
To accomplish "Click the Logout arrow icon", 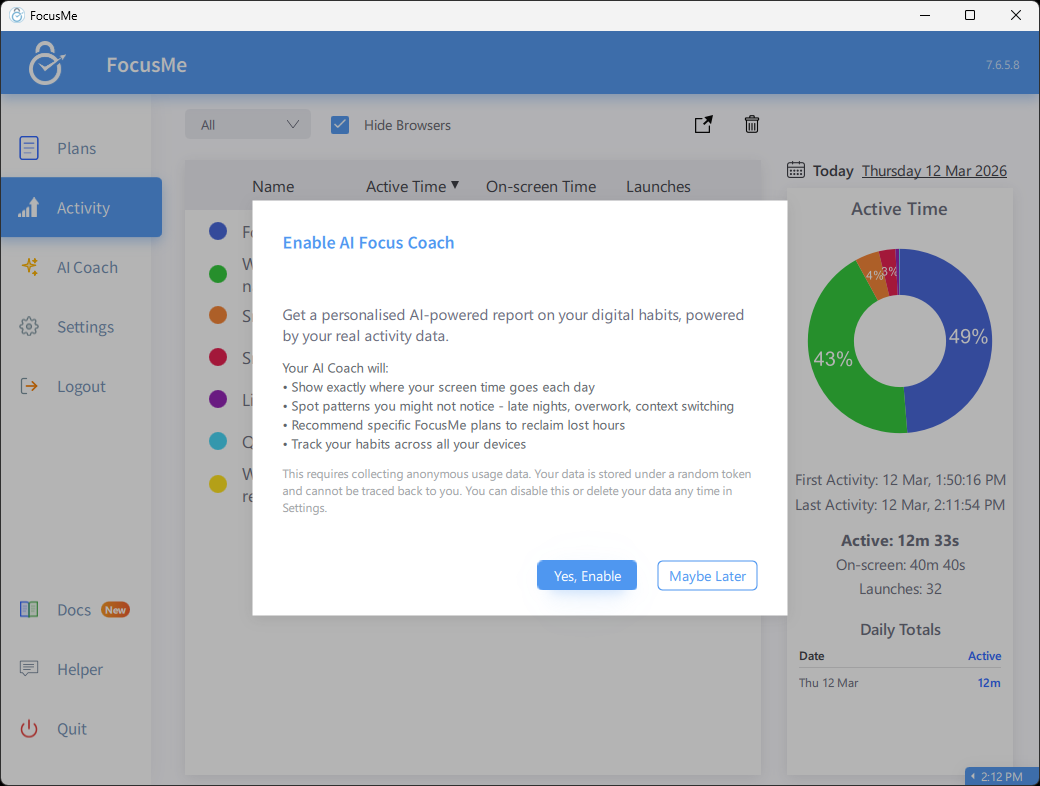I will click(x=29, y=386).
